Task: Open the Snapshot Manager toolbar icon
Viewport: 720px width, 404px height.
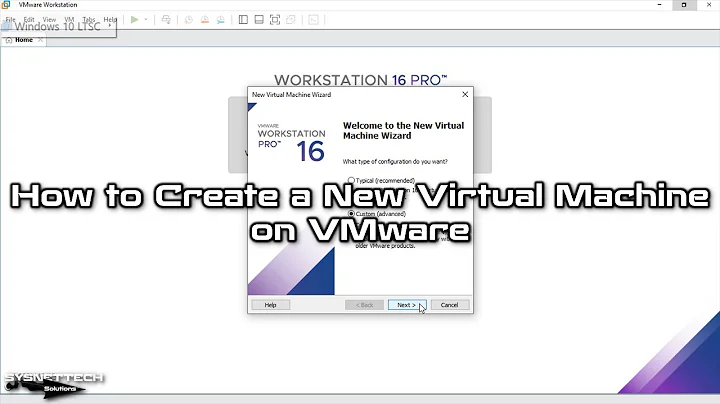Action: pyautogui.click(x=221, y=20)
